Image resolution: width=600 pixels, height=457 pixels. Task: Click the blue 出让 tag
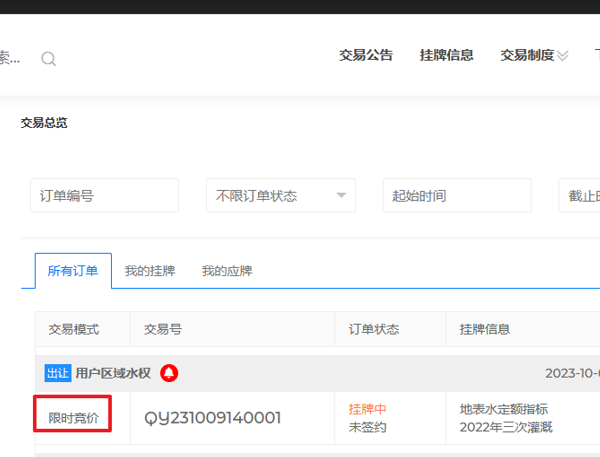tap(57, 373)
